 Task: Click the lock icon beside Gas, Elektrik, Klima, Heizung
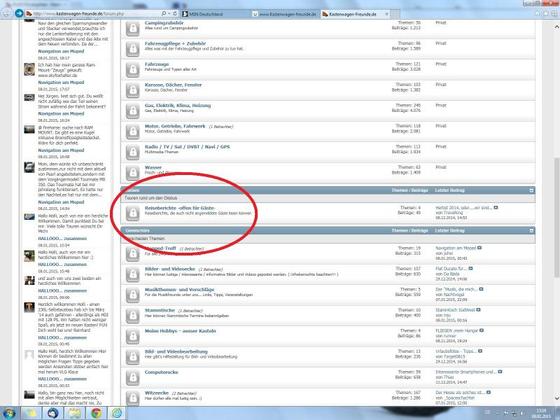click(x=133, y=111)
